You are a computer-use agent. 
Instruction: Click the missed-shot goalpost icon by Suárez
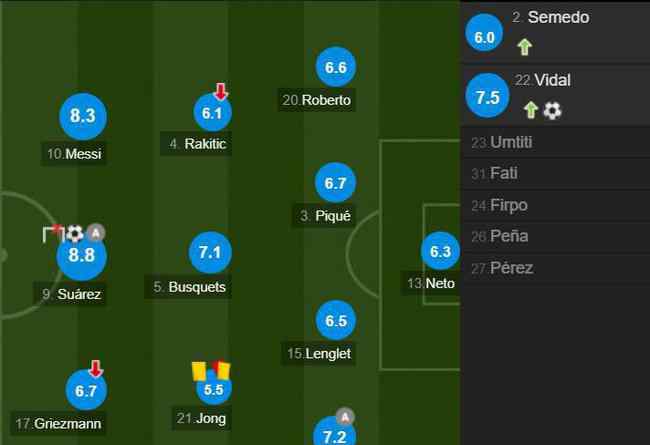(x=53, y=233)
